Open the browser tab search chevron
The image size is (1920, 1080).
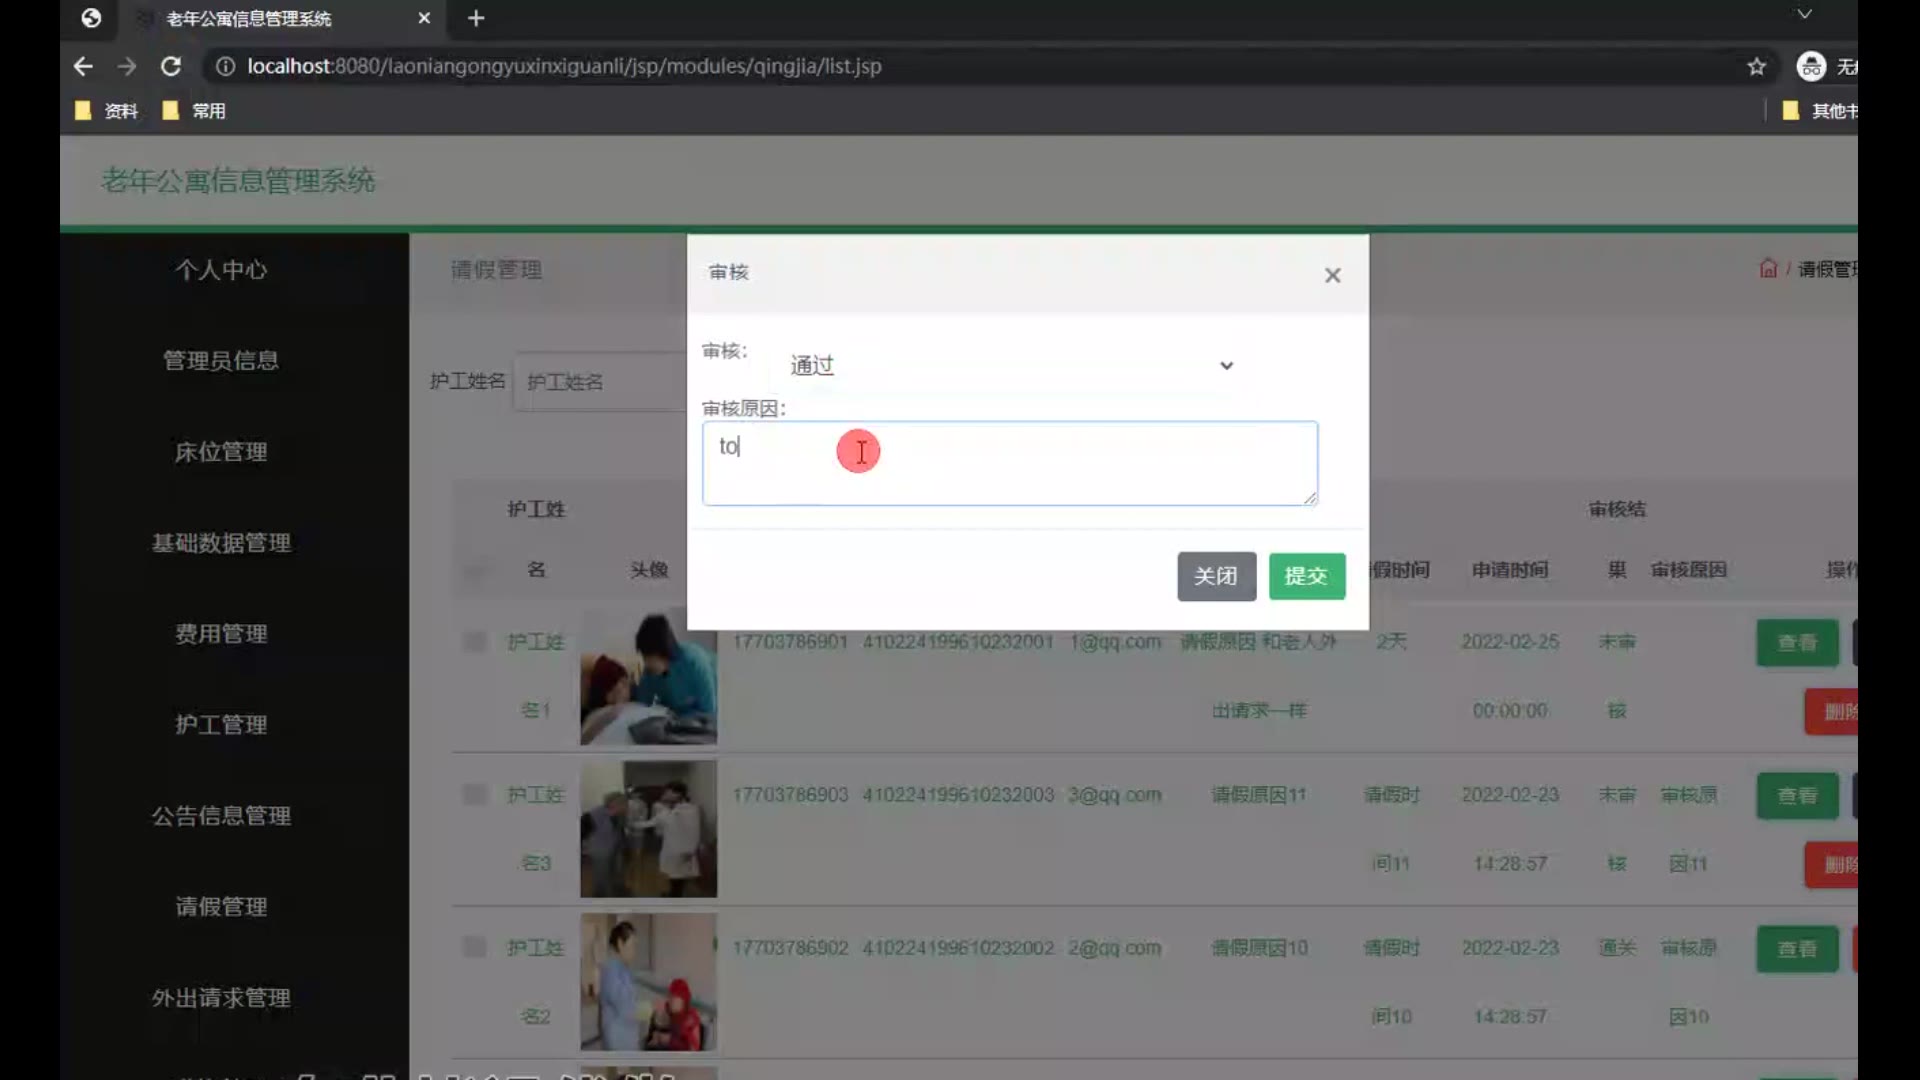pyautogui.click(x=1804, y=14)
